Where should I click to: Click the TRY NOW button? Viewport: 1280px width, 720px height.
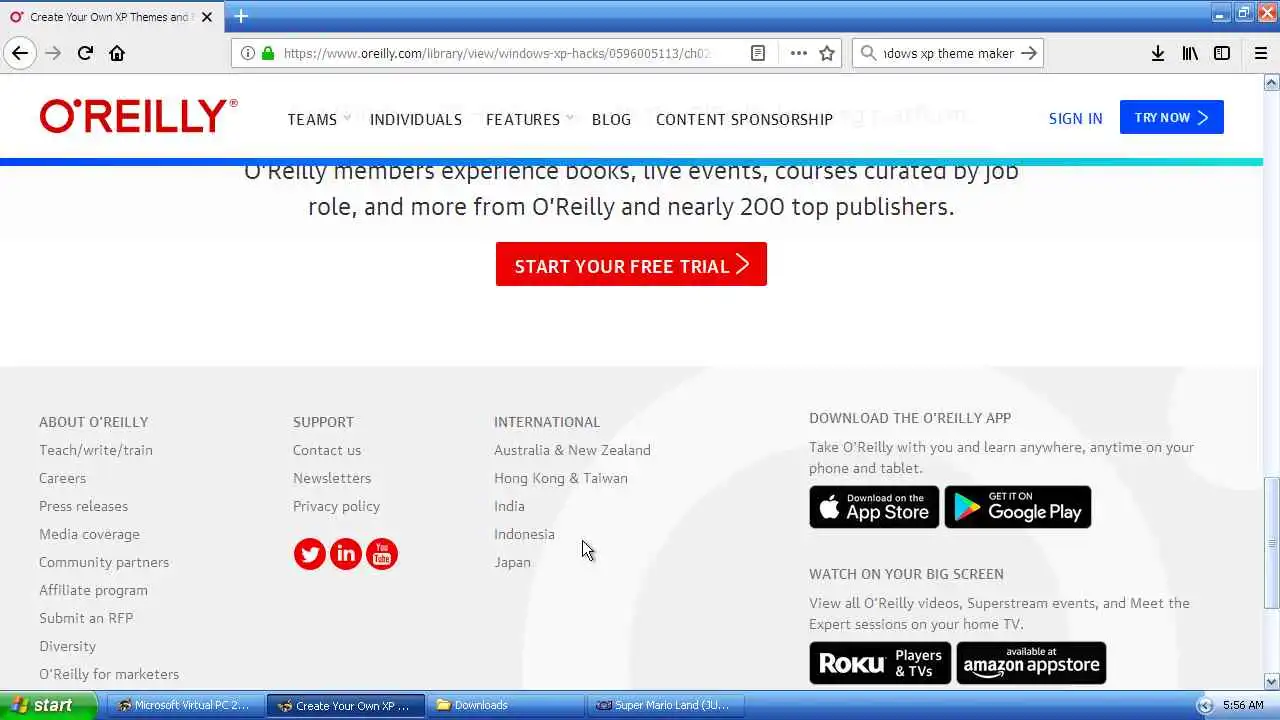[1172, 117]
